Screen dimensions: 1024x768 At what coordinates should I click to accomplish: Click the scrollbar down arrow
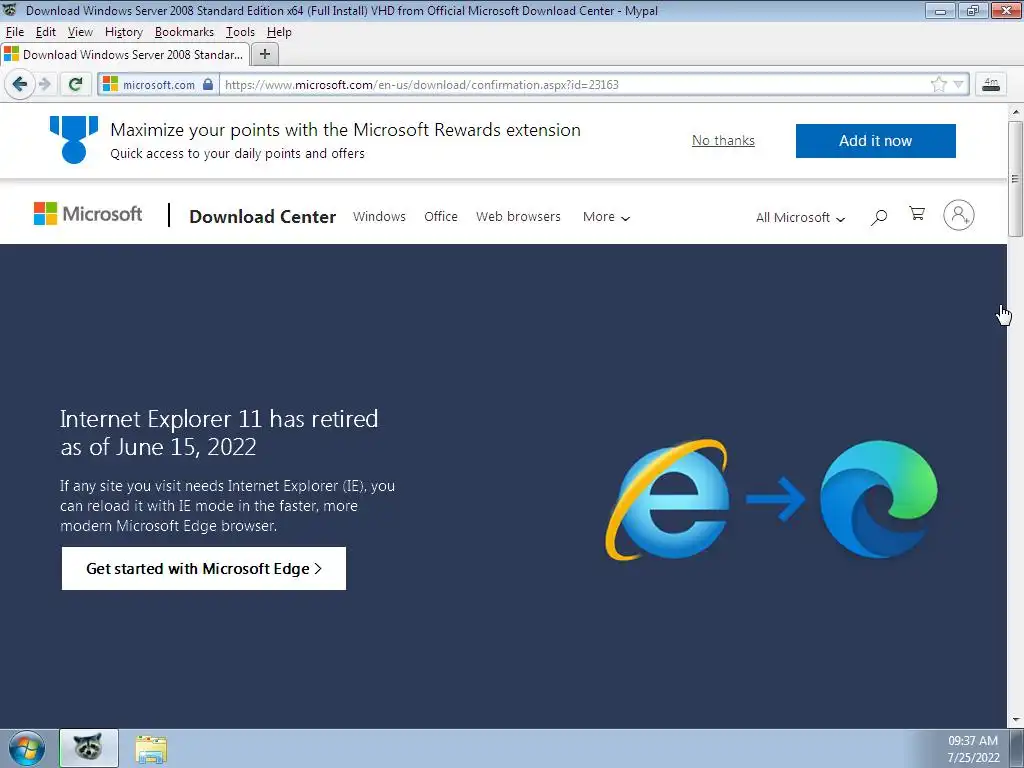1015,720
